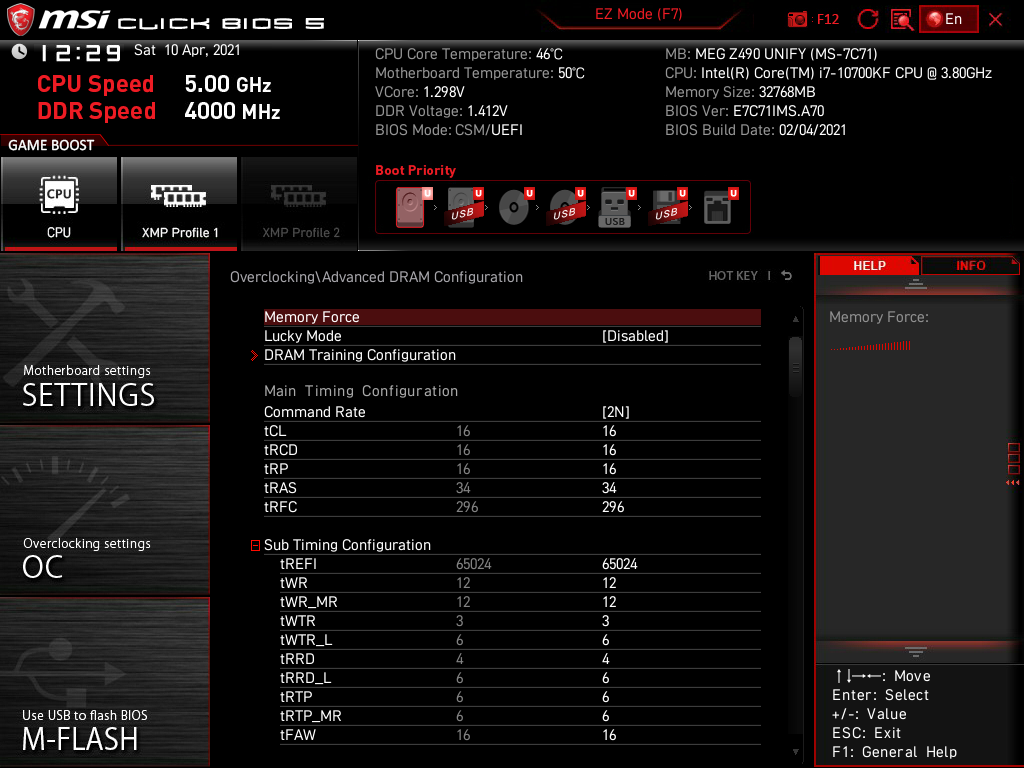This screenshot has height=768, width=1024.
Task: Click the clock icon beside the time
Action: (19, 52)
